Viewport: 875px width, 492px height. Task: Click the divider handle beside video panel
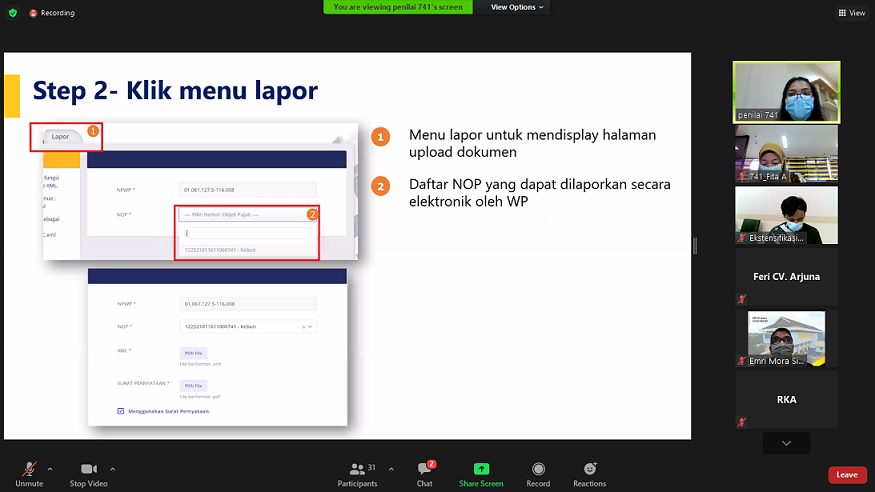[x=695, y=246]
